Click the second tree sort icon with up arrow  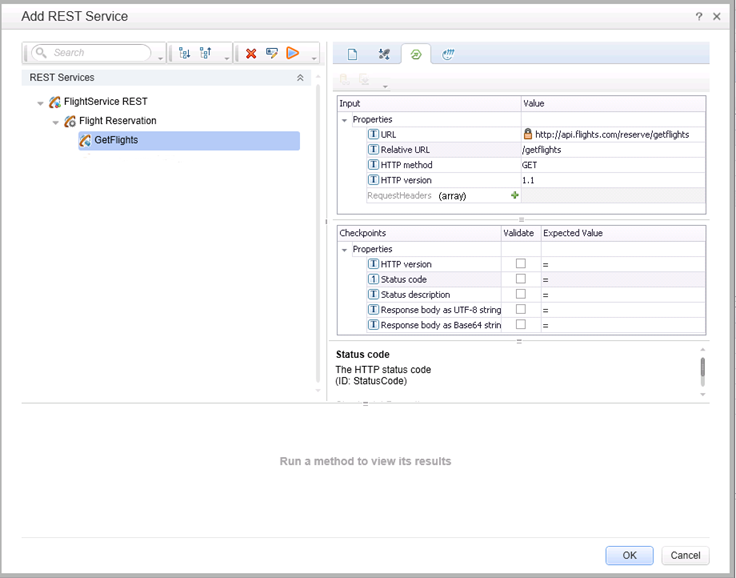click(x=206, y=53)
